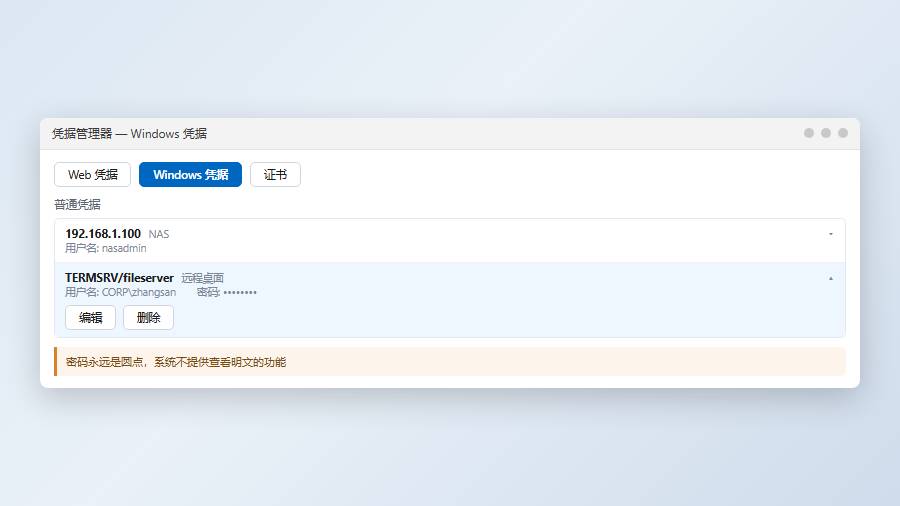Screen dimensions: 900x506
Task: Click the 删除 button for TERMSRV/fileserver
Action: click(x=149, y=318)
